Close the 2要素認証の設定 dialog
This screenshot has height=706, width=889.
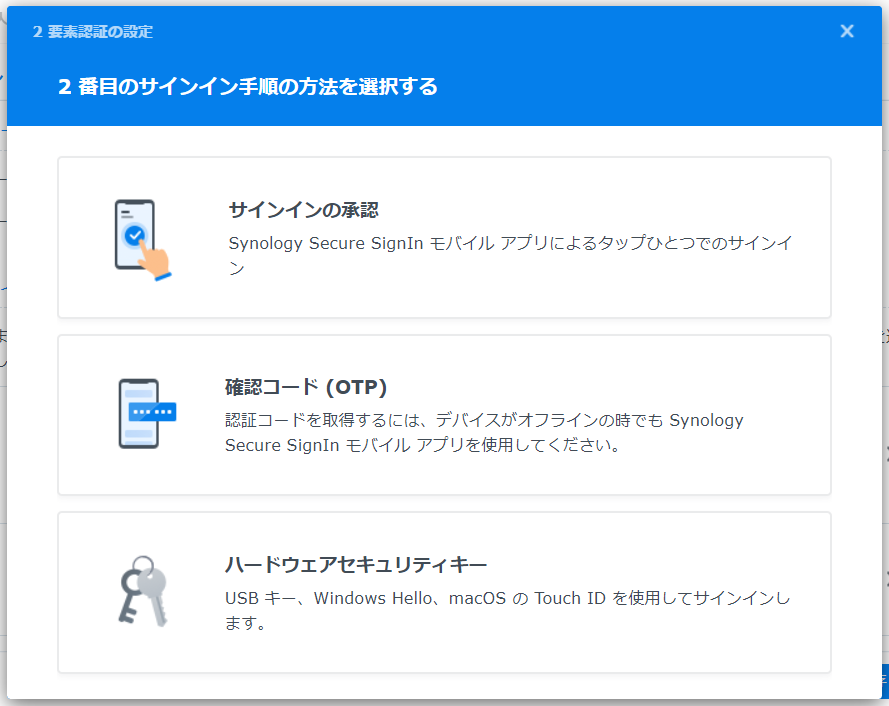(846, 31)
